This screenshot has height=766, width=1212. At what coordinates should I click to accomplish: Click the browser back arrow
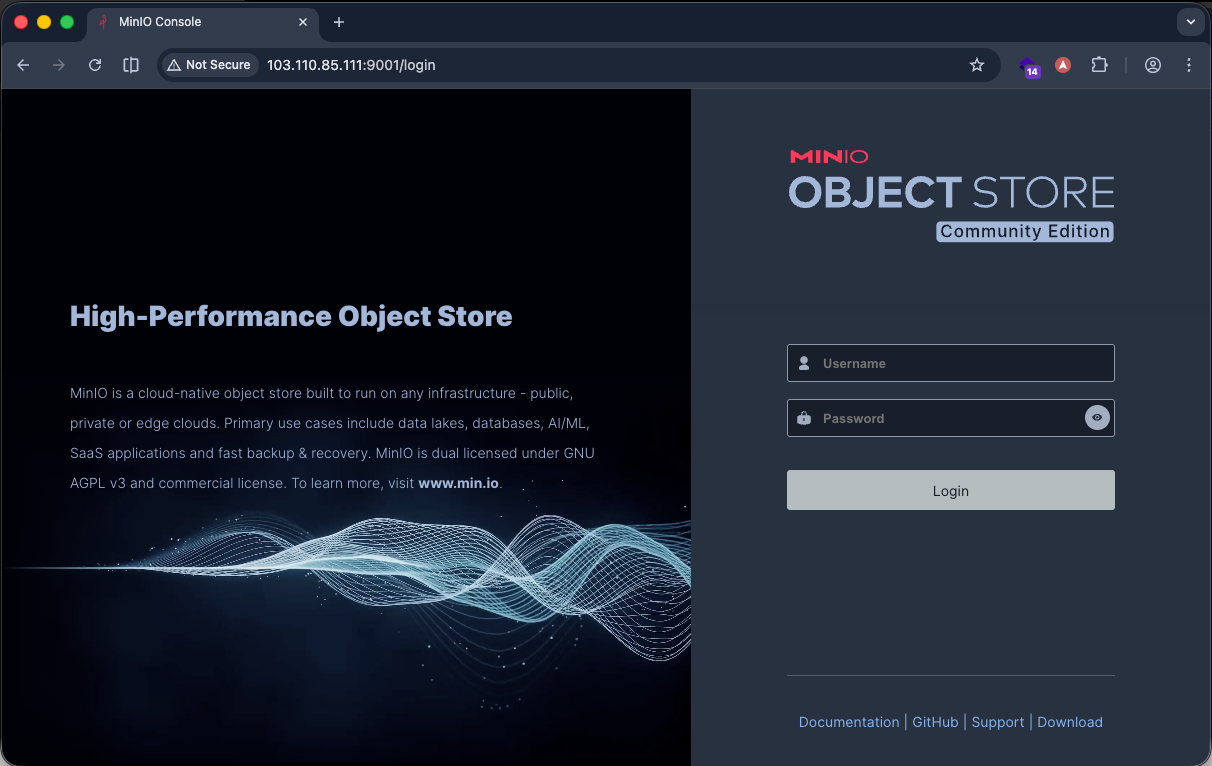pos(24,65)
